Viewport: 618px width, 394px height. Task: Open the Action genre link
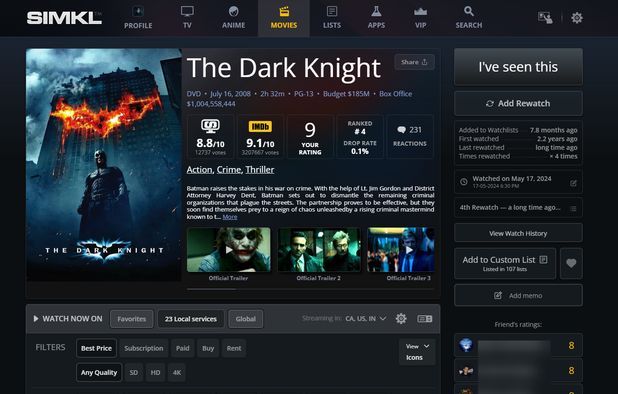point(199,170)
